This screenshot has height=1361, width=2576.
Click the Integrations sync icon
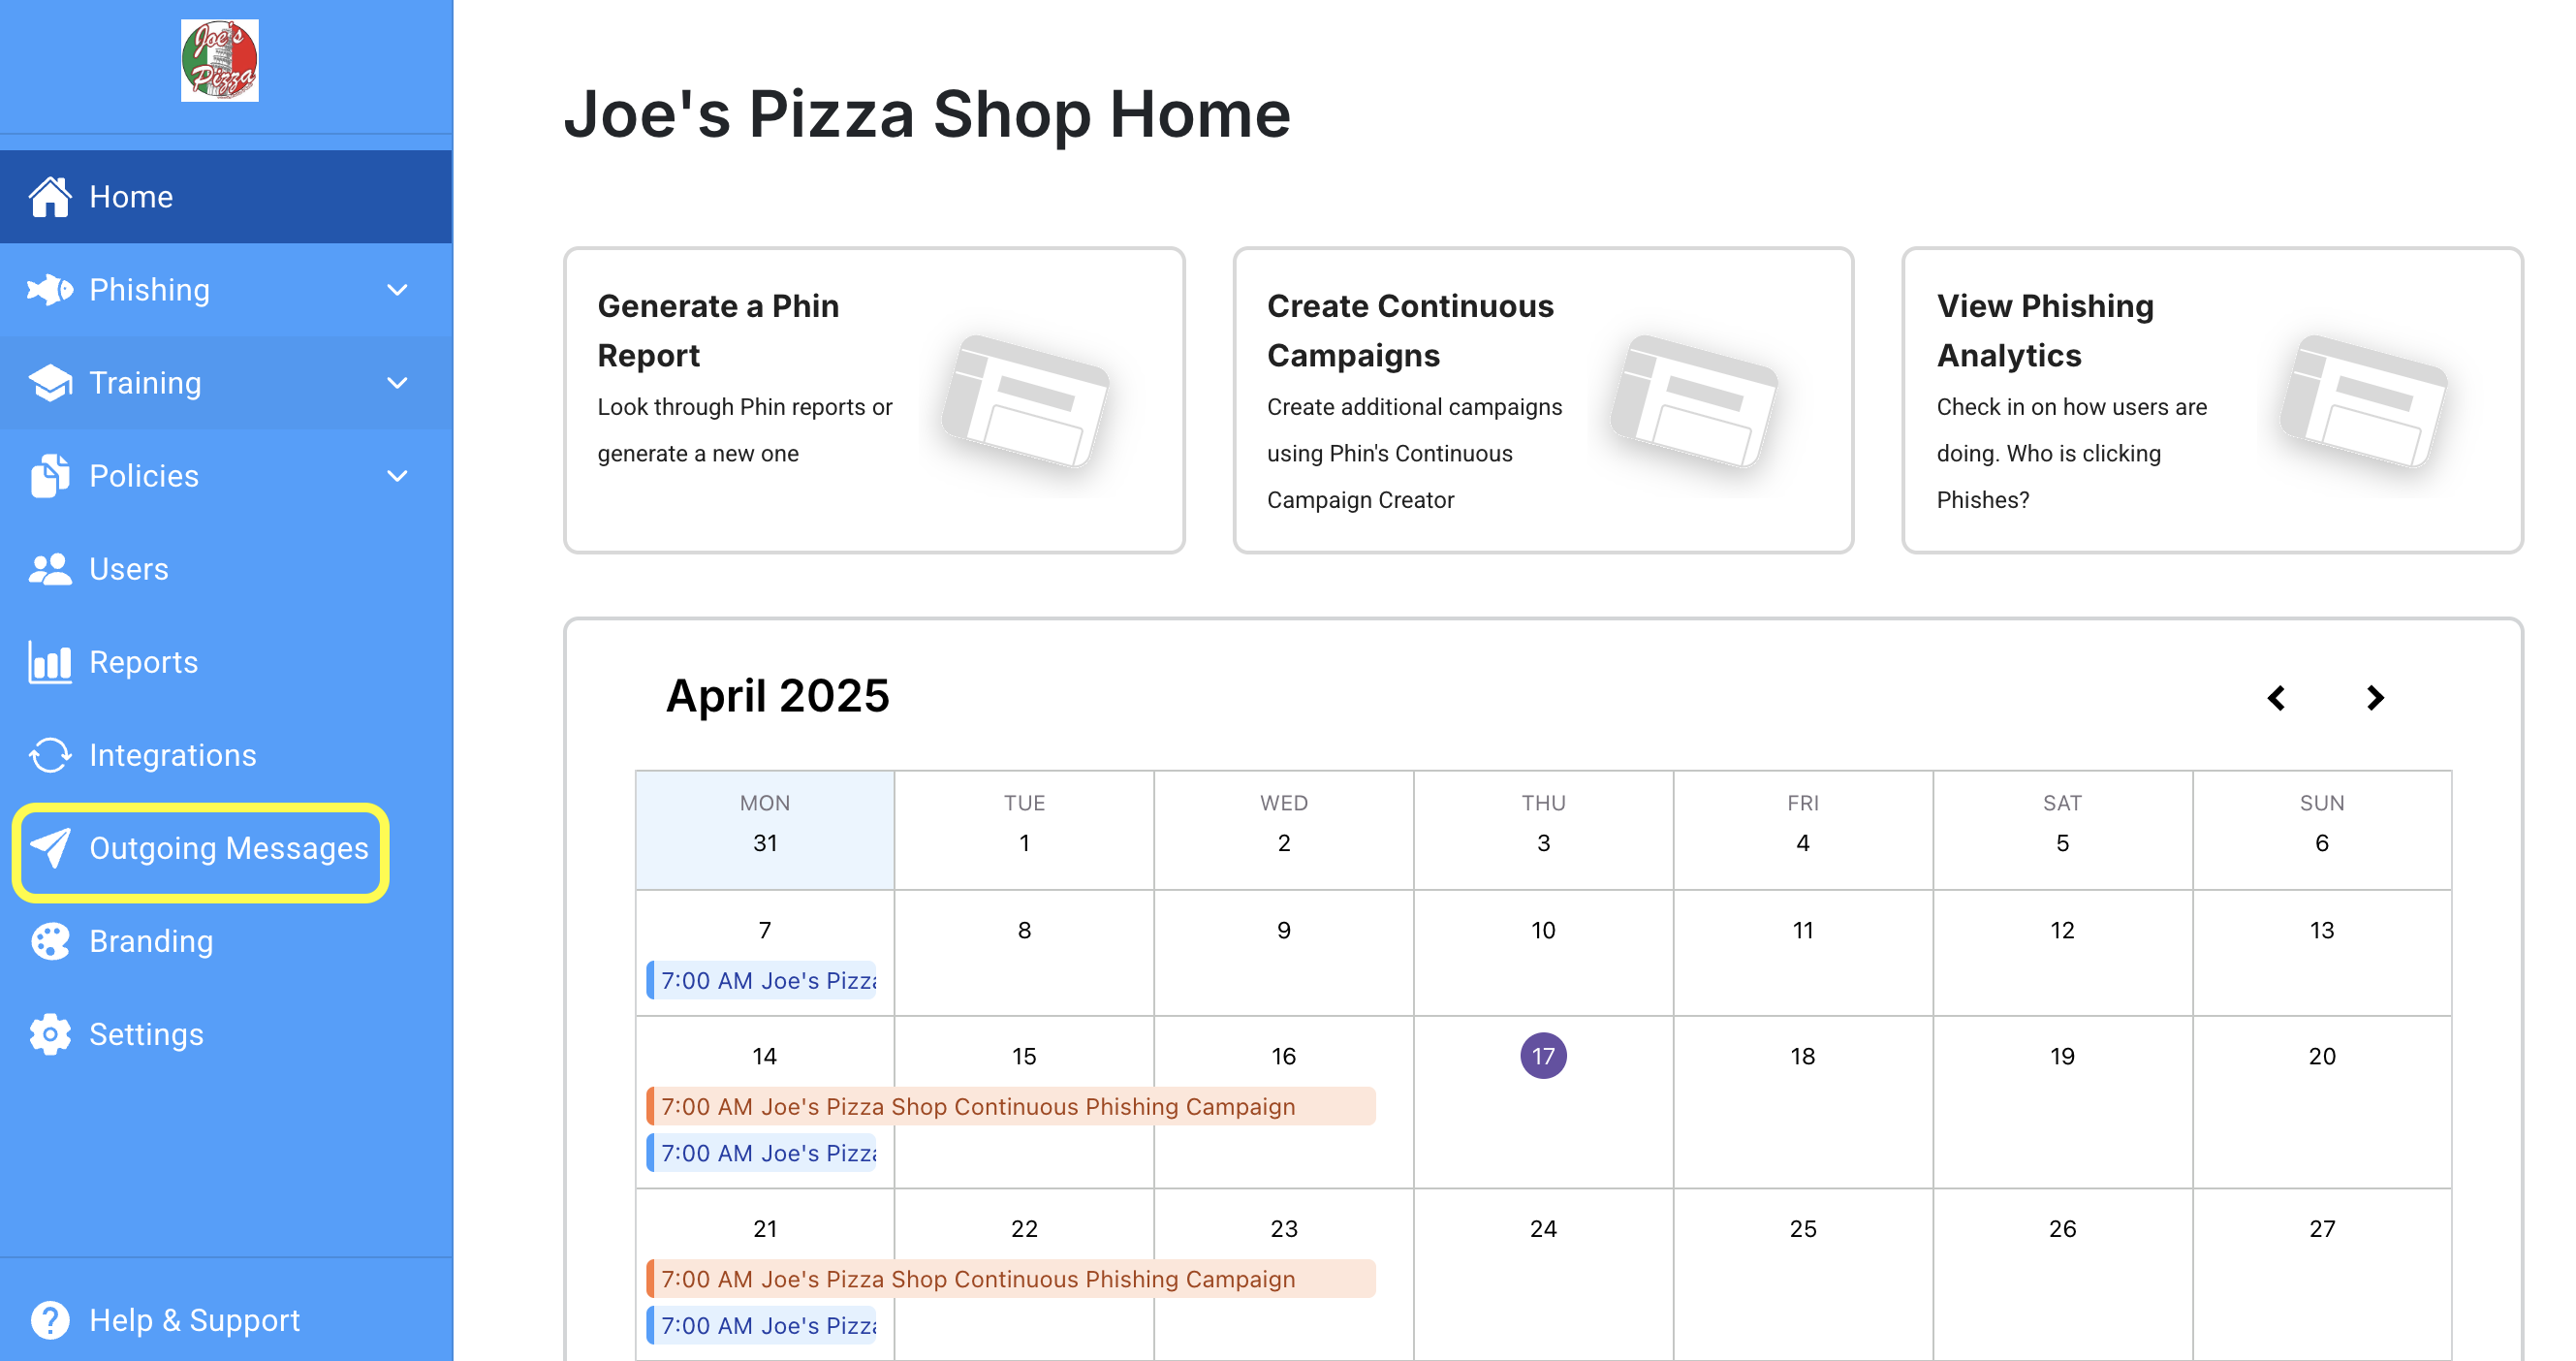click(50, 755)
